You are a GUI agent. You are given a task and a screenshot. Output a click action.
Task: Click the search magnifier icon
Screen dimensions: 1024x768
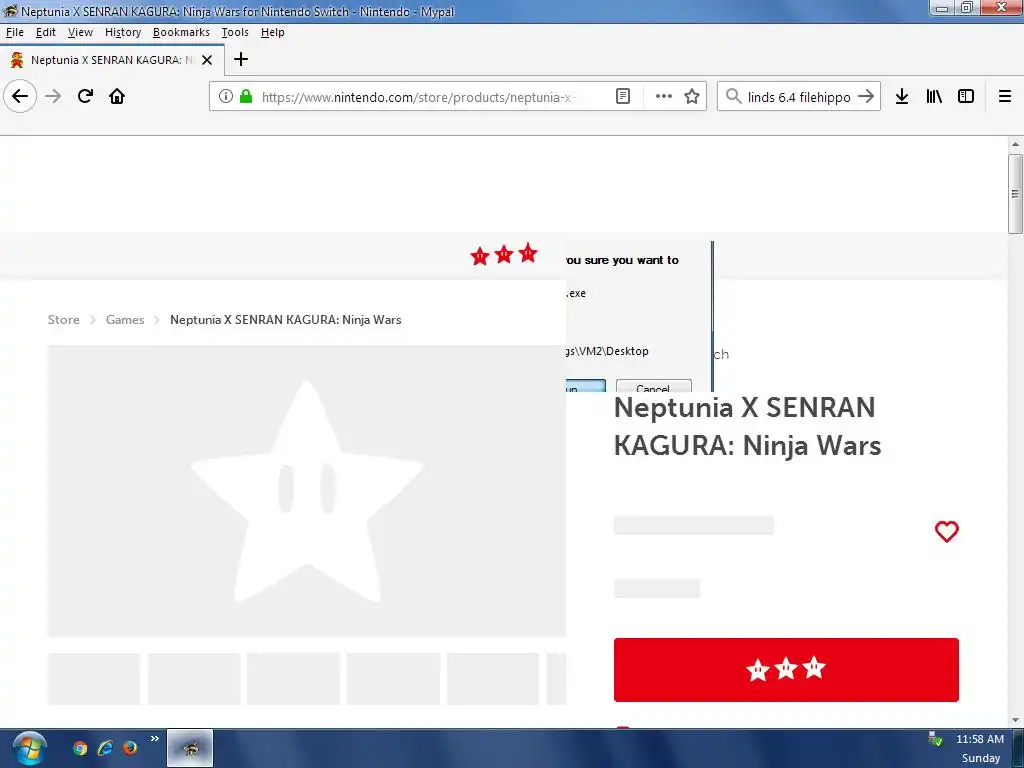(733, 97)
